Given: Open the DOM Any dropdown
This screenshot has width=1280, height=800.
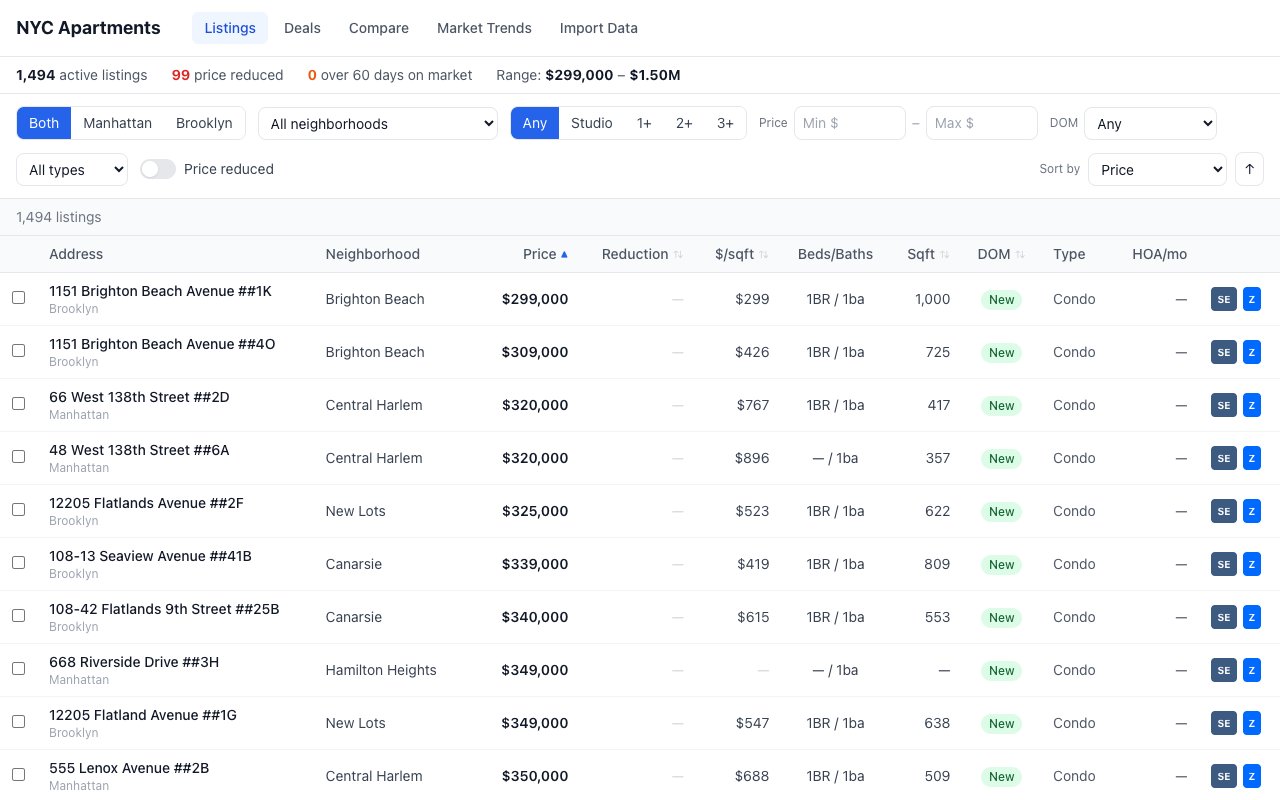Looking at the screenshot, I should 1150,123.
